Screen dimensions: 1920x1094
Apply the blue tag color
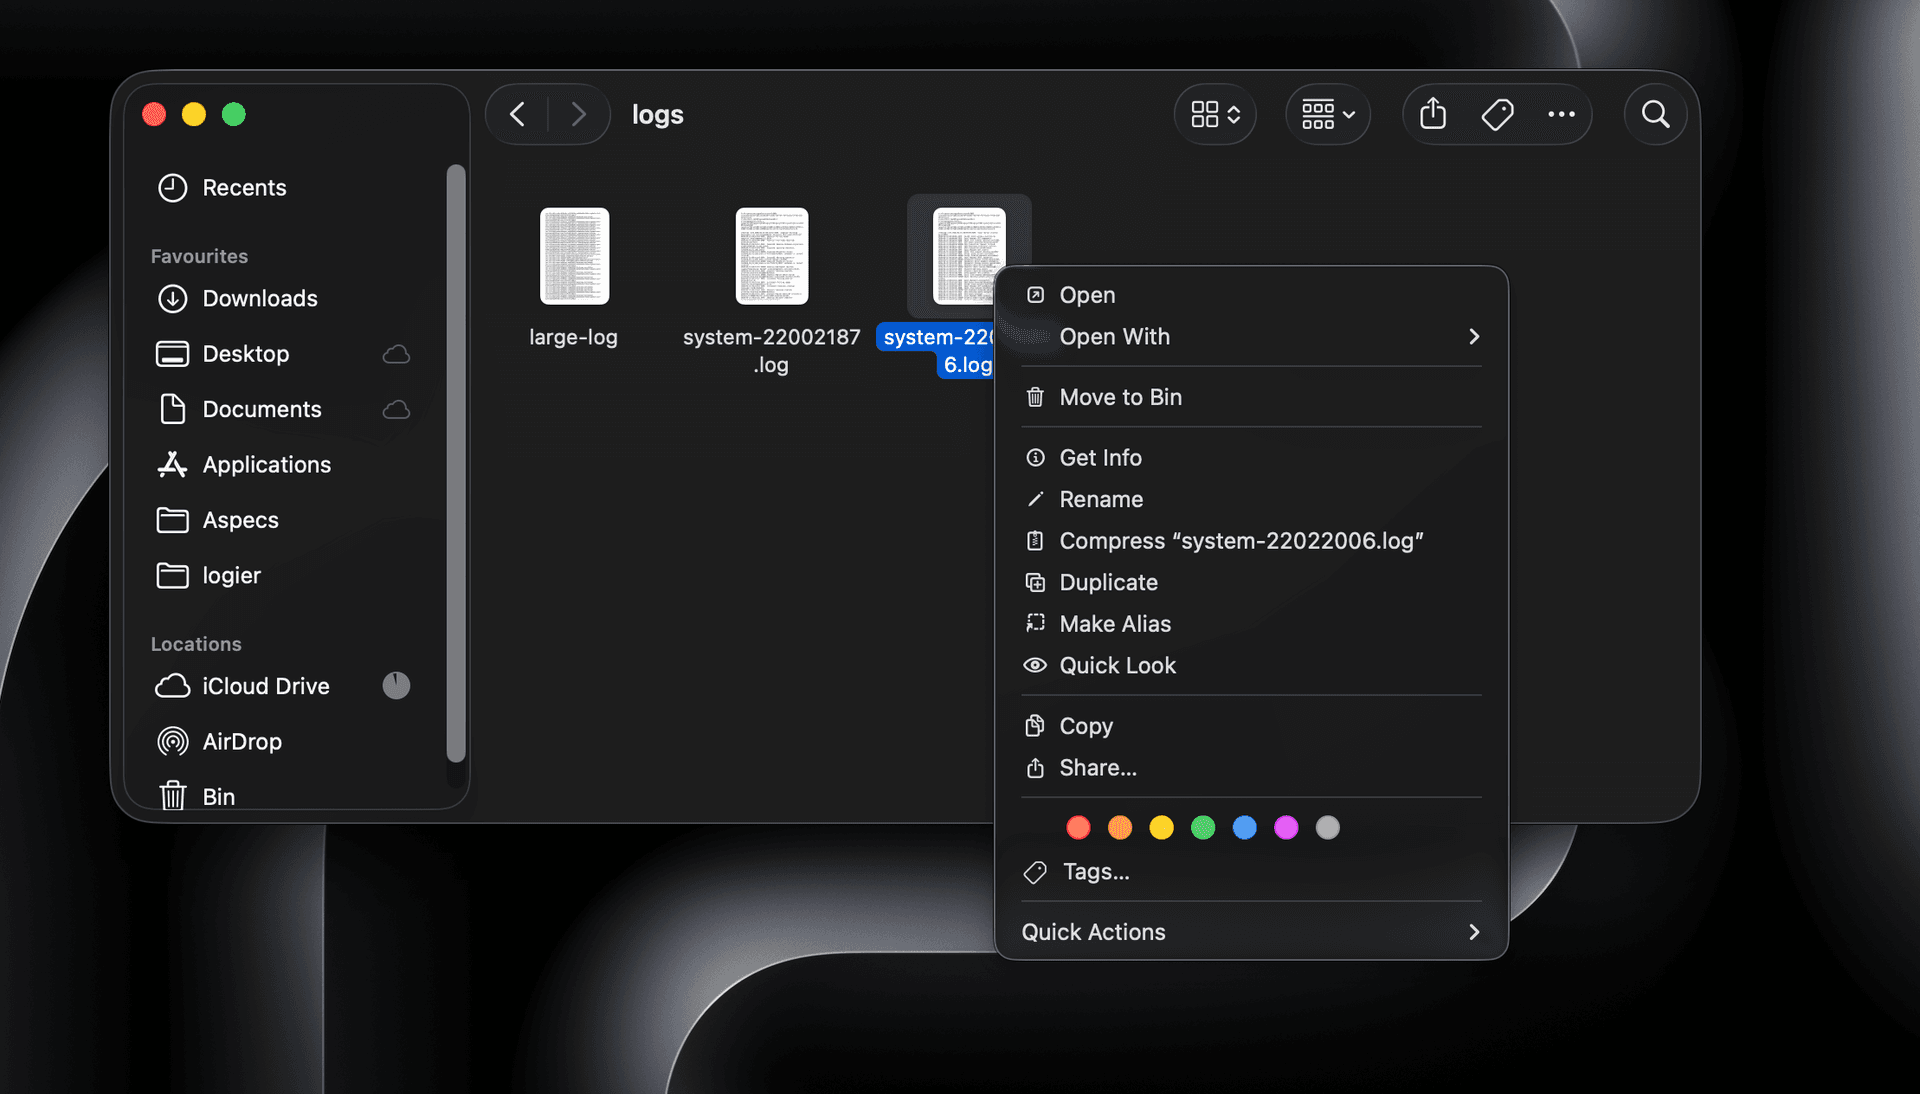click(1244, 828)
